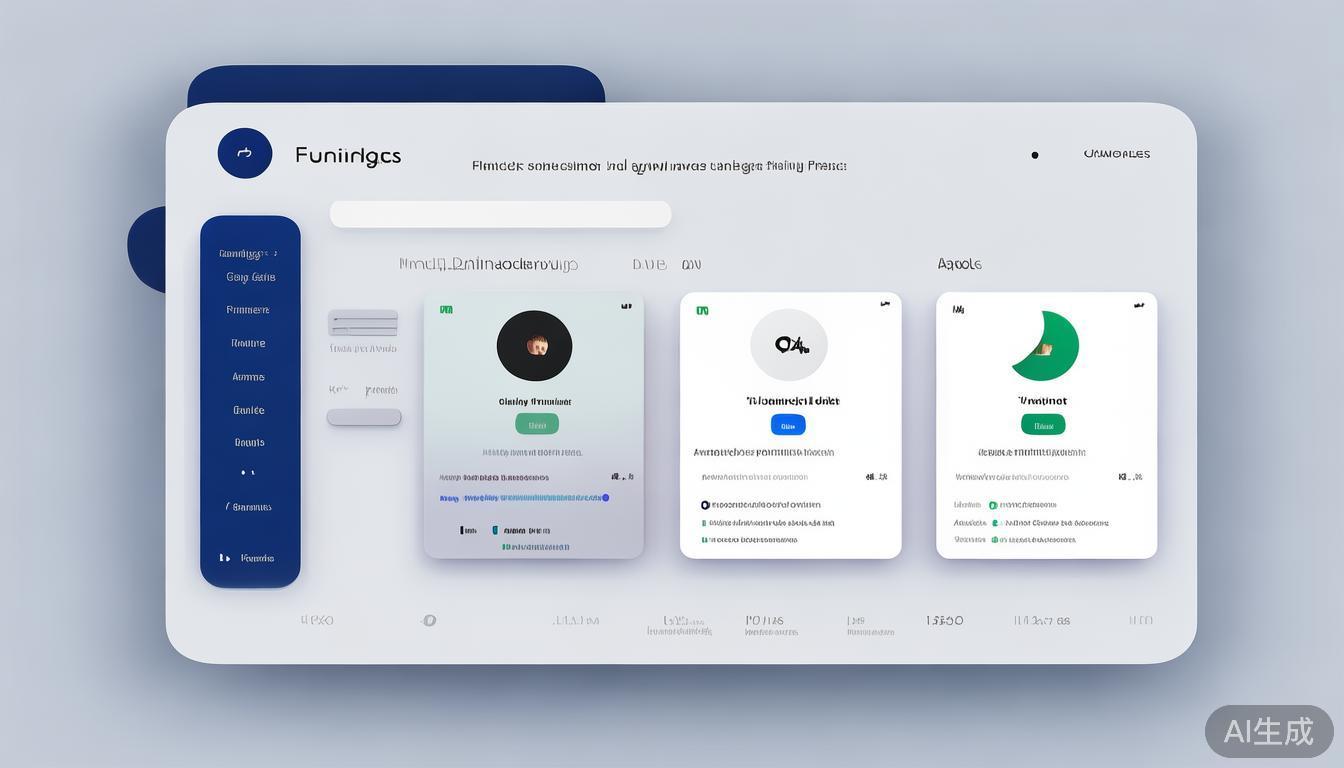Image resolution: width=1344 pixels, height=768 pixels.
Task: Expand the menu at third card's top-right corner
Action: point(1139,305)
